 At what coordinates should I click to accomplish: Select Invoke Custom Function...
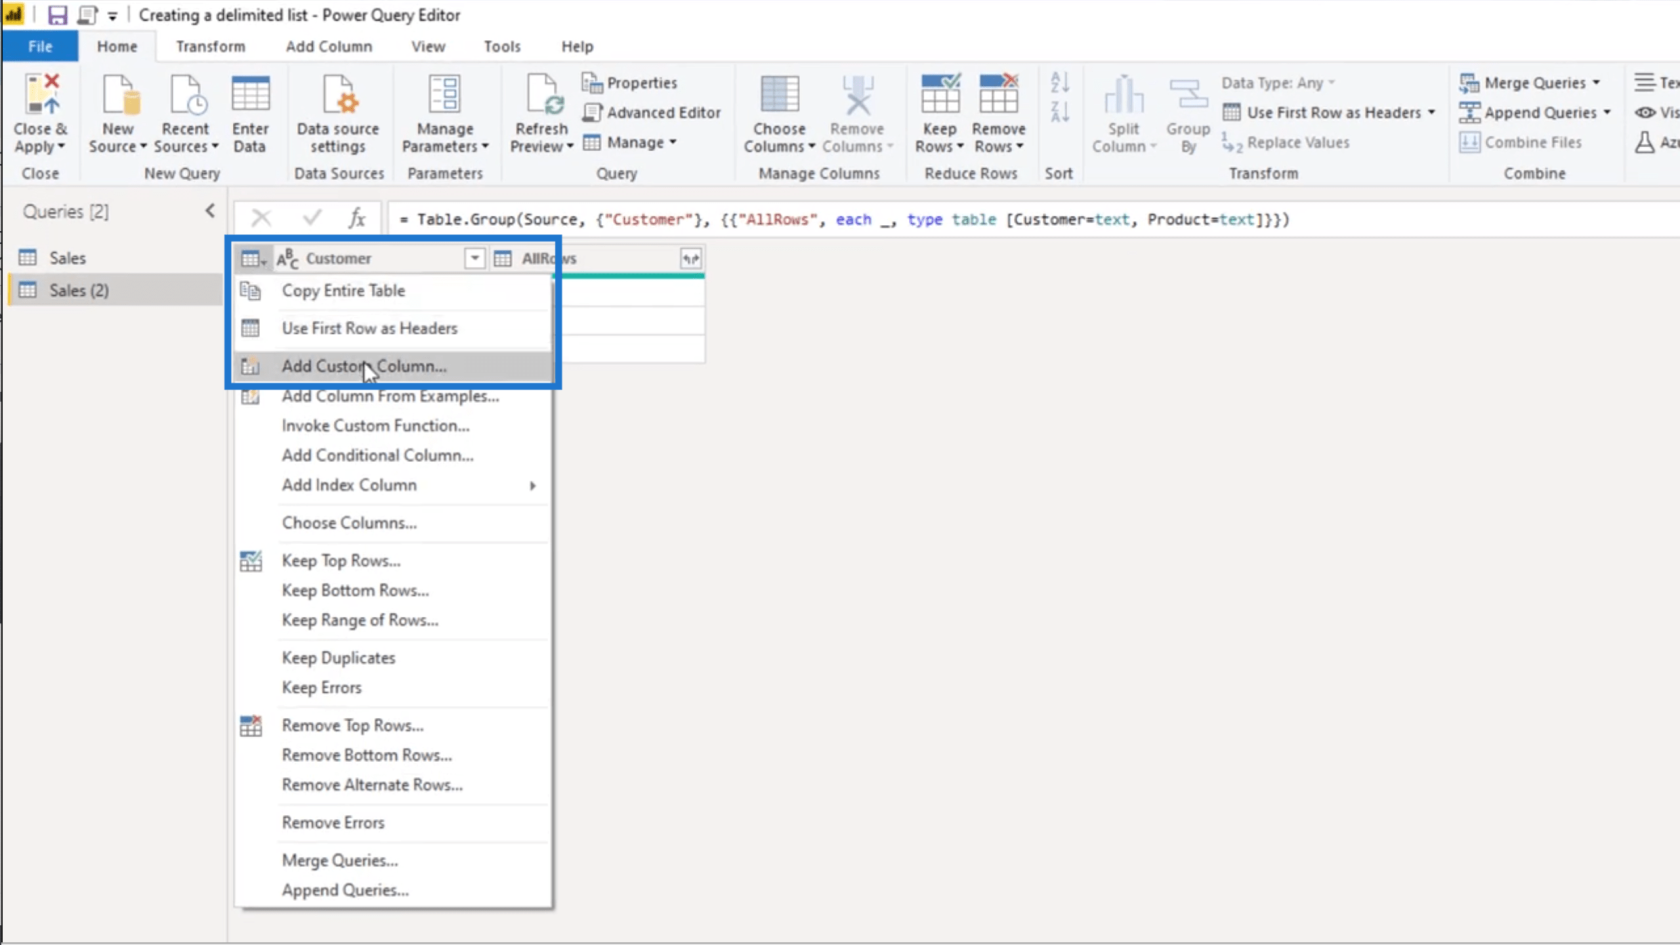(393, 426)
